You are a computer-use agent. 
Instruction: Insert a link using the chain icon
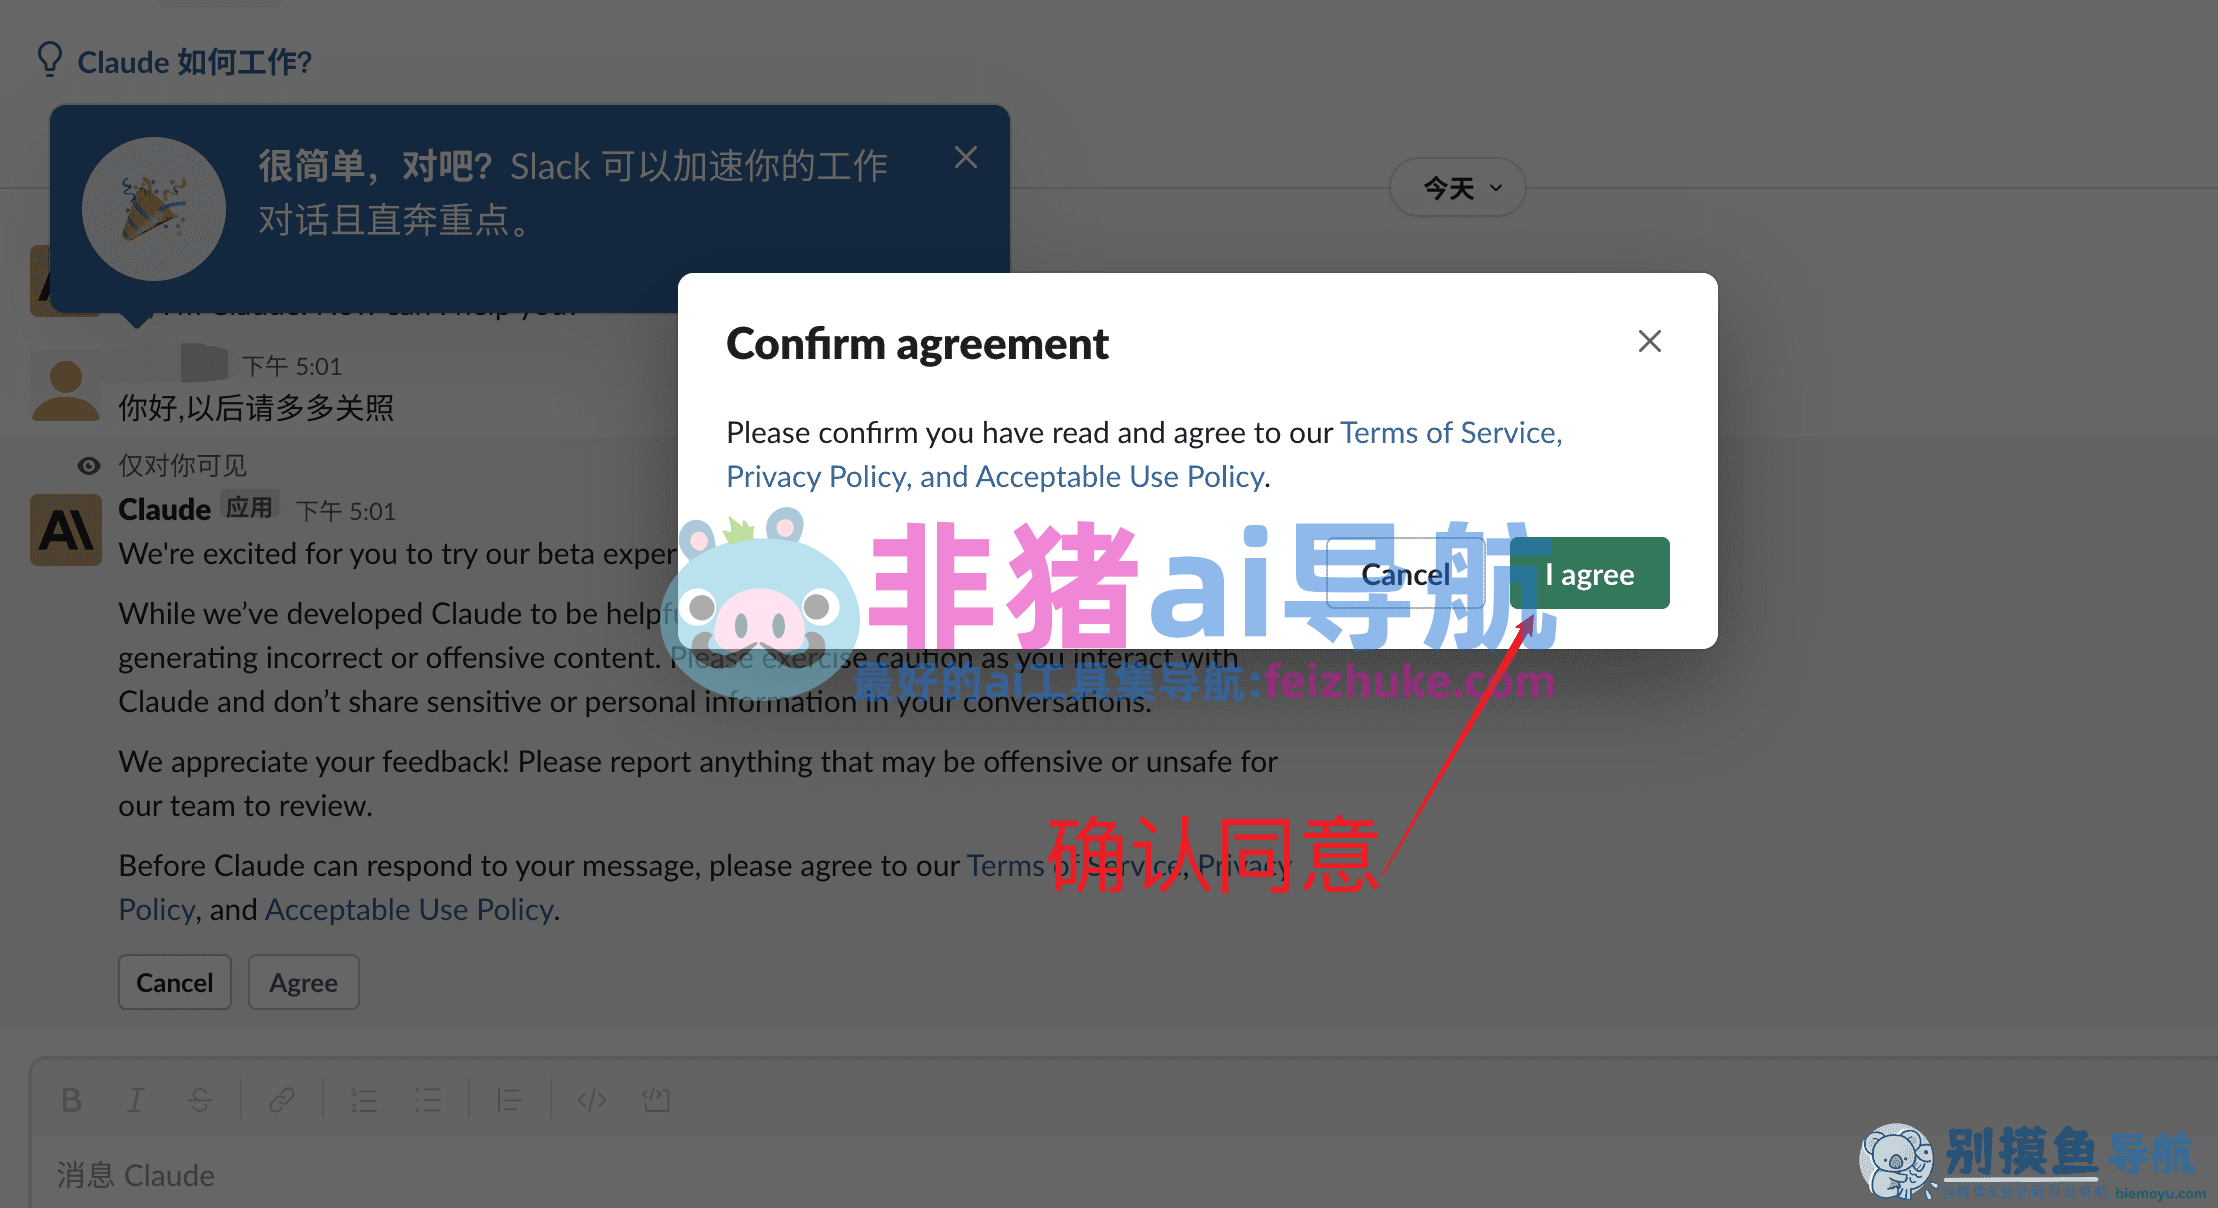[281, 1100]
